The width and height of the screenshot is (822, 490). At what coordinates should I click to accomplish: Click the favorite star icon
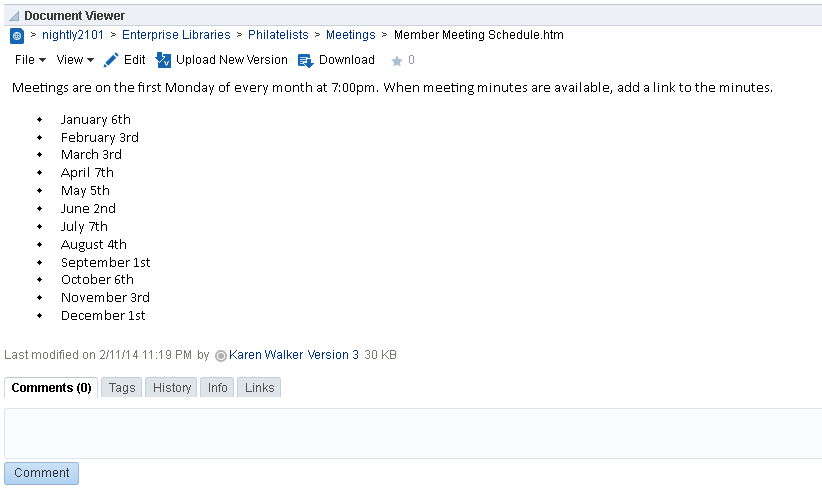397,61
